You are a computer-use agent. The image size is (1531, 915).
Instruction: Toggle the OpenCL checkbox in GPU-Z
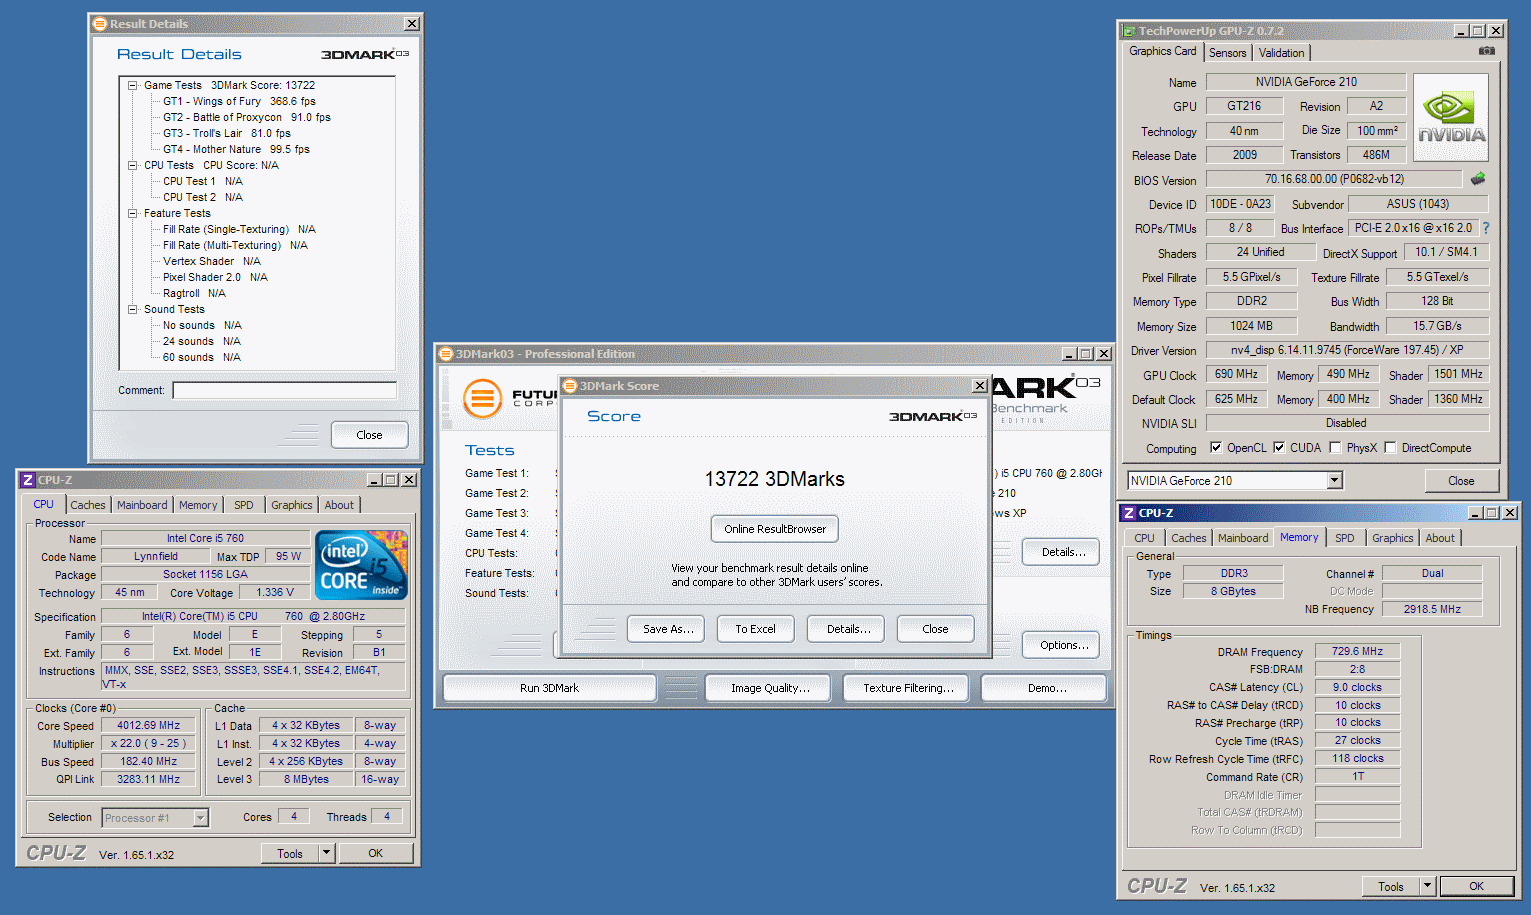pos(1216,448)
